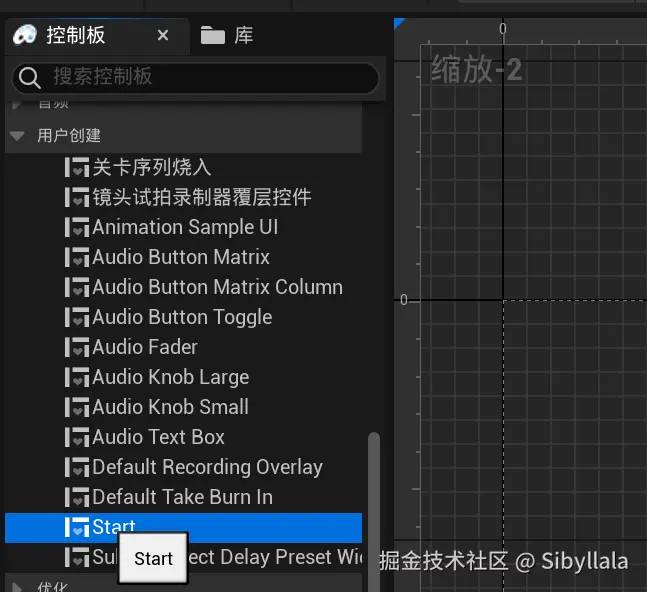Select Audio Button Toggle entry
This screenshot has width=647, height=592.
(x=183, y=317)
